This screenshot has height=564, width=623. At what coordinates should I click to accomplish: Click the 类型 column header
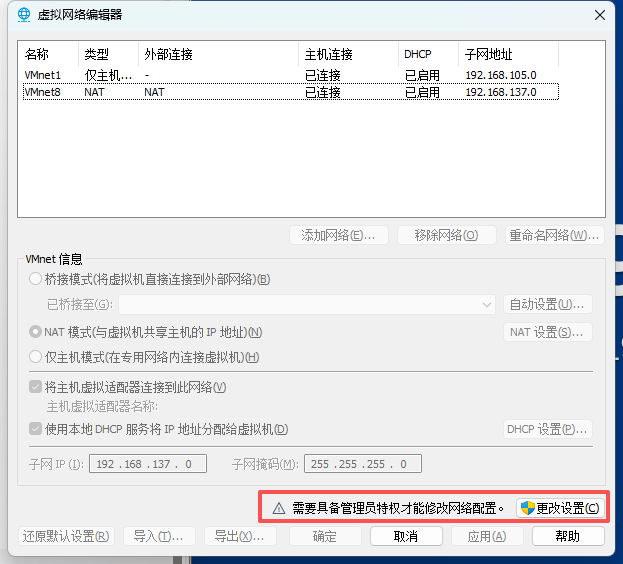coord(108,54)
